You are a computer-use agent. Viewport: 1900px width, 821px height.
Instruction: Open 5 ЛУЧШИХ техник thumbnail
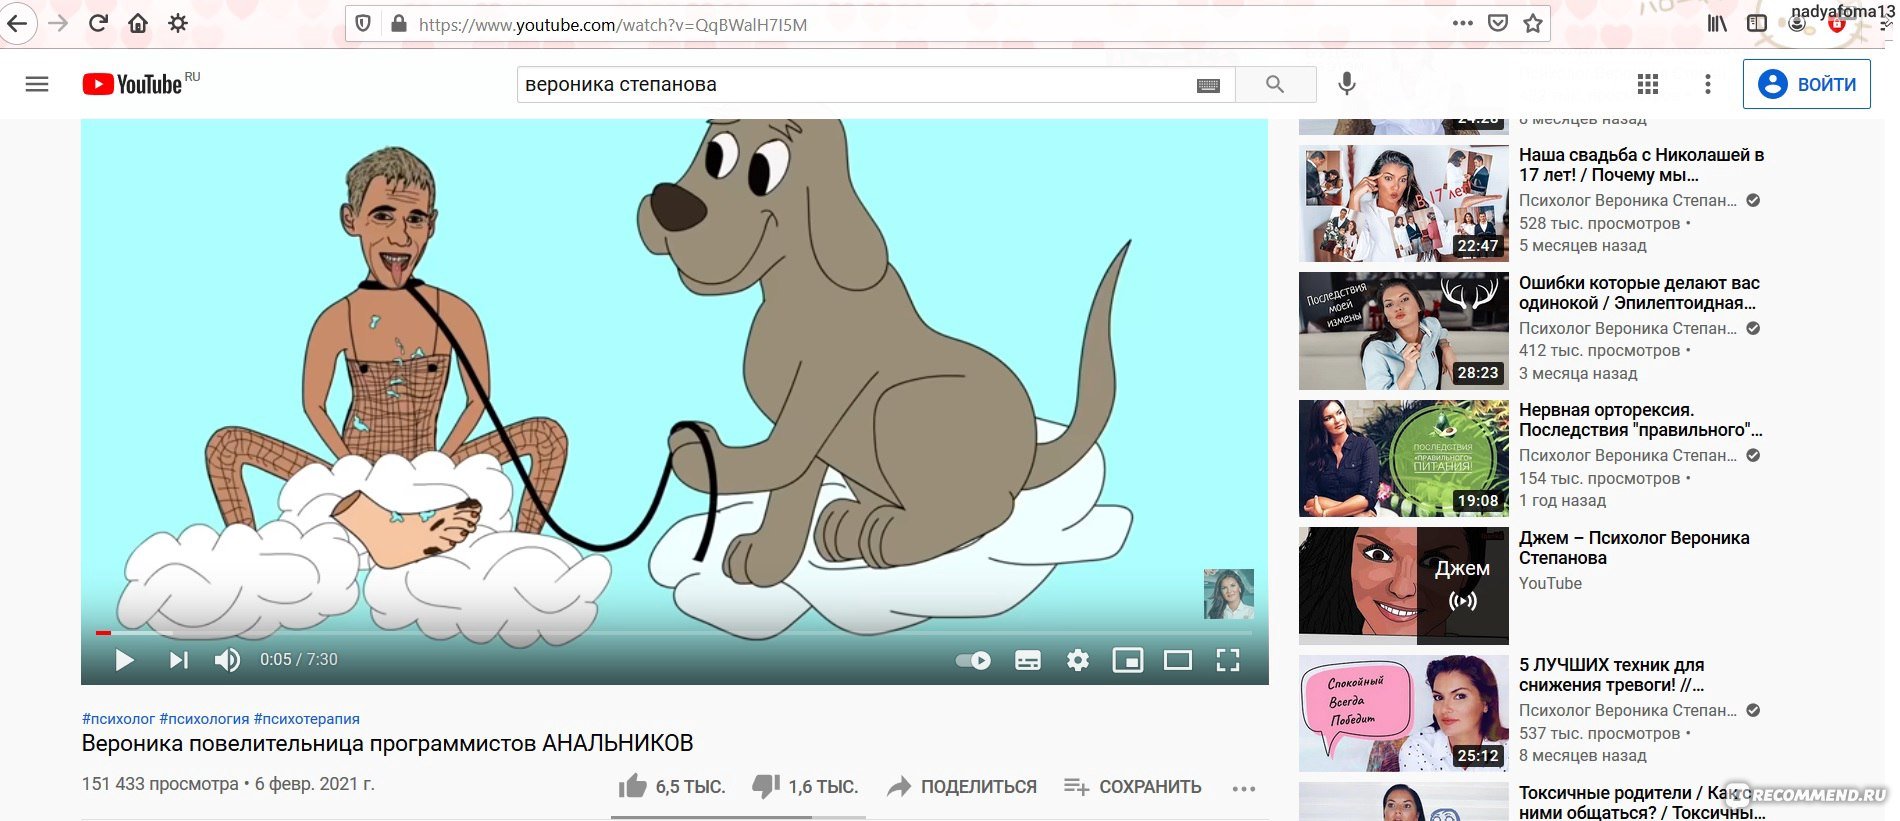click(1403, 713)
